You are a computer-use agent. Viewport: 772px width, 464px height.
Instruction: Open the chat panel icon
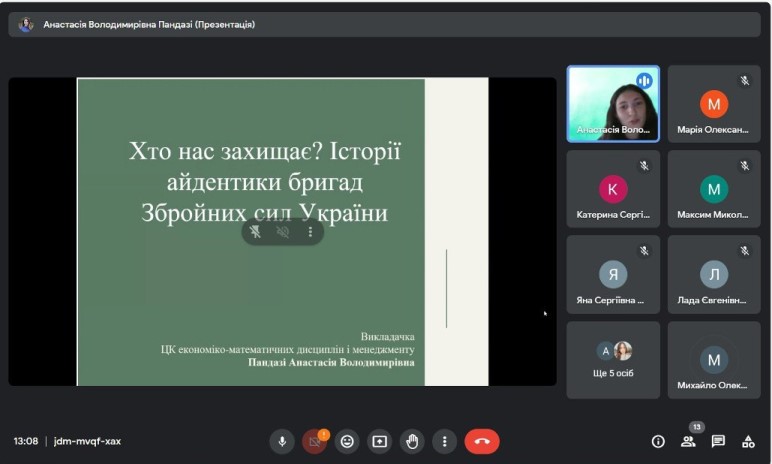(x=718, y=441)
